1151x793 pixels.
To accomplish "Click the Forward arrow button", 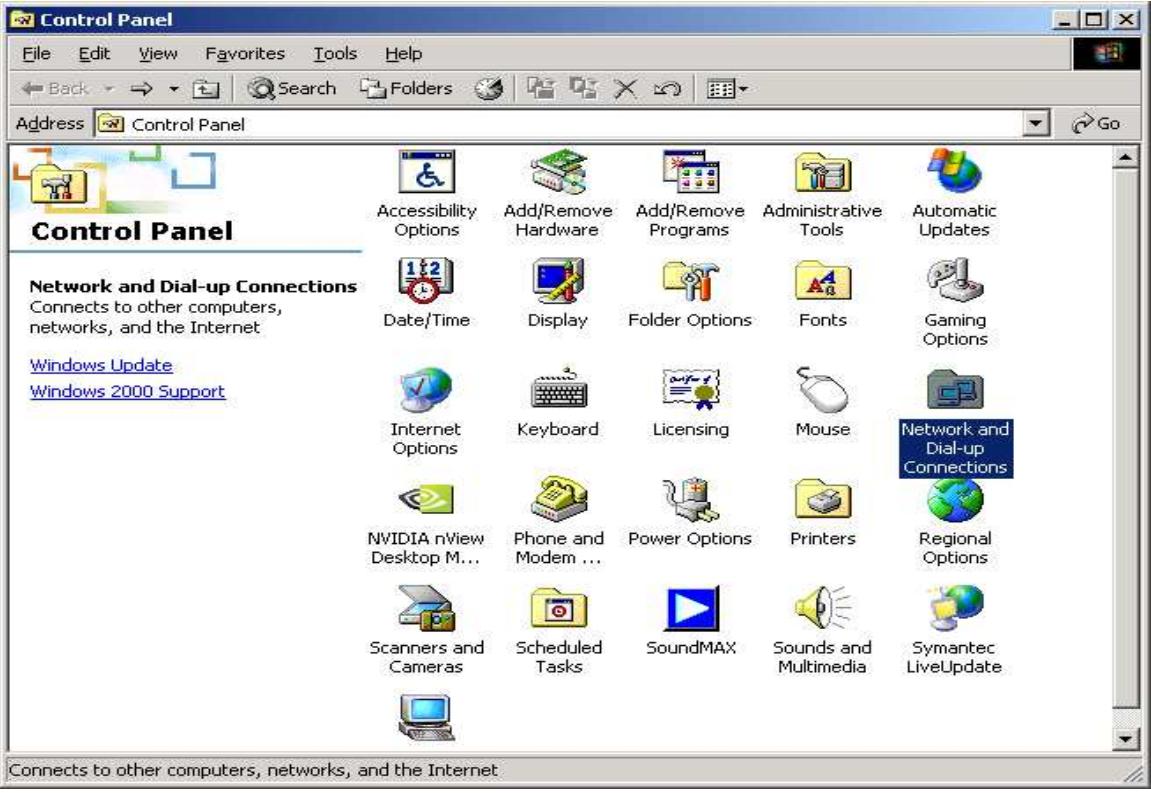I will pyautogui.click(x=142, y=89).
